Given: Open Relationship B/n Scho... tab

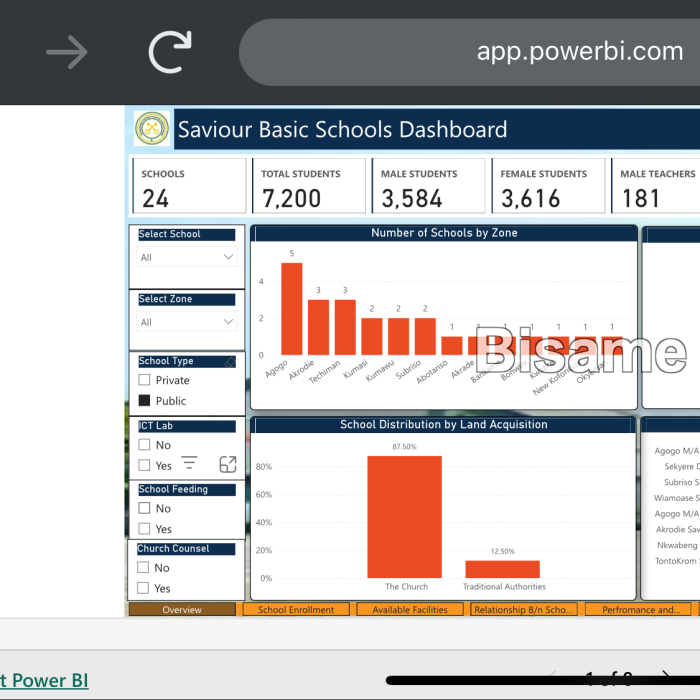Looking at the screenshot, I should 524,609.
